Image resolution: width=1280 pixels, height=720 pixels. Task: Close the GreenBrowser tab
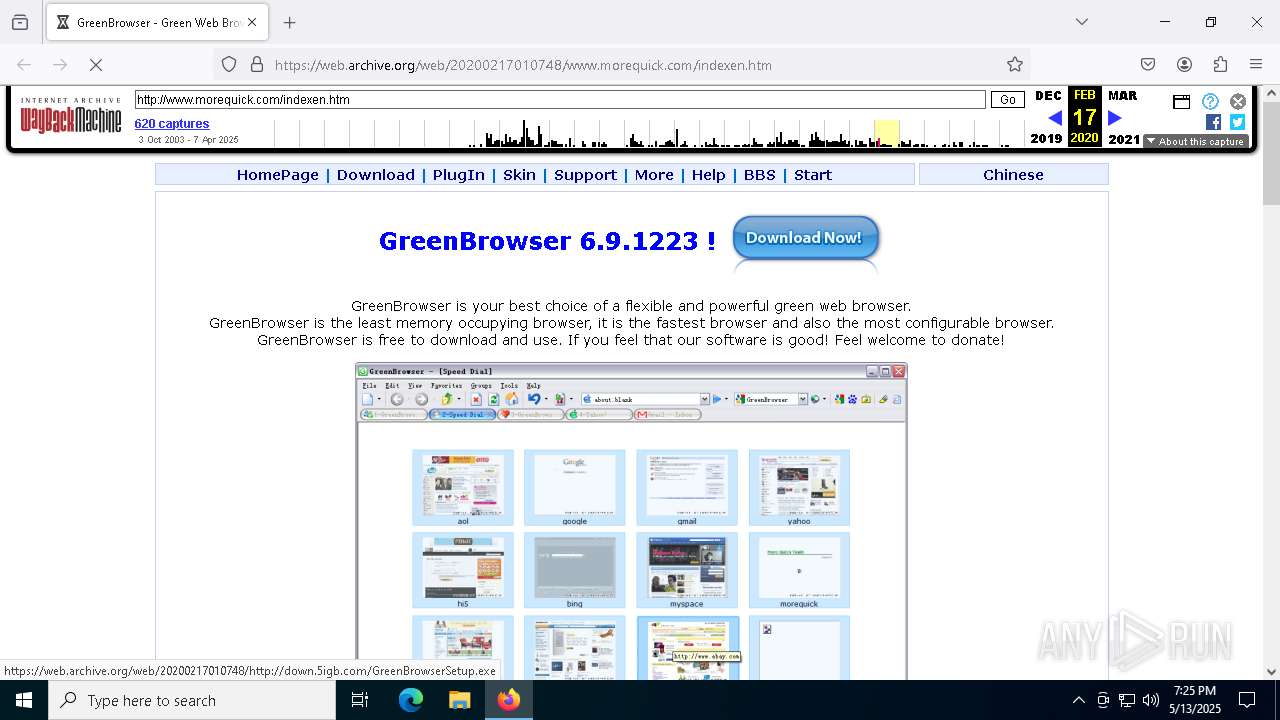(x=252, y=22)
